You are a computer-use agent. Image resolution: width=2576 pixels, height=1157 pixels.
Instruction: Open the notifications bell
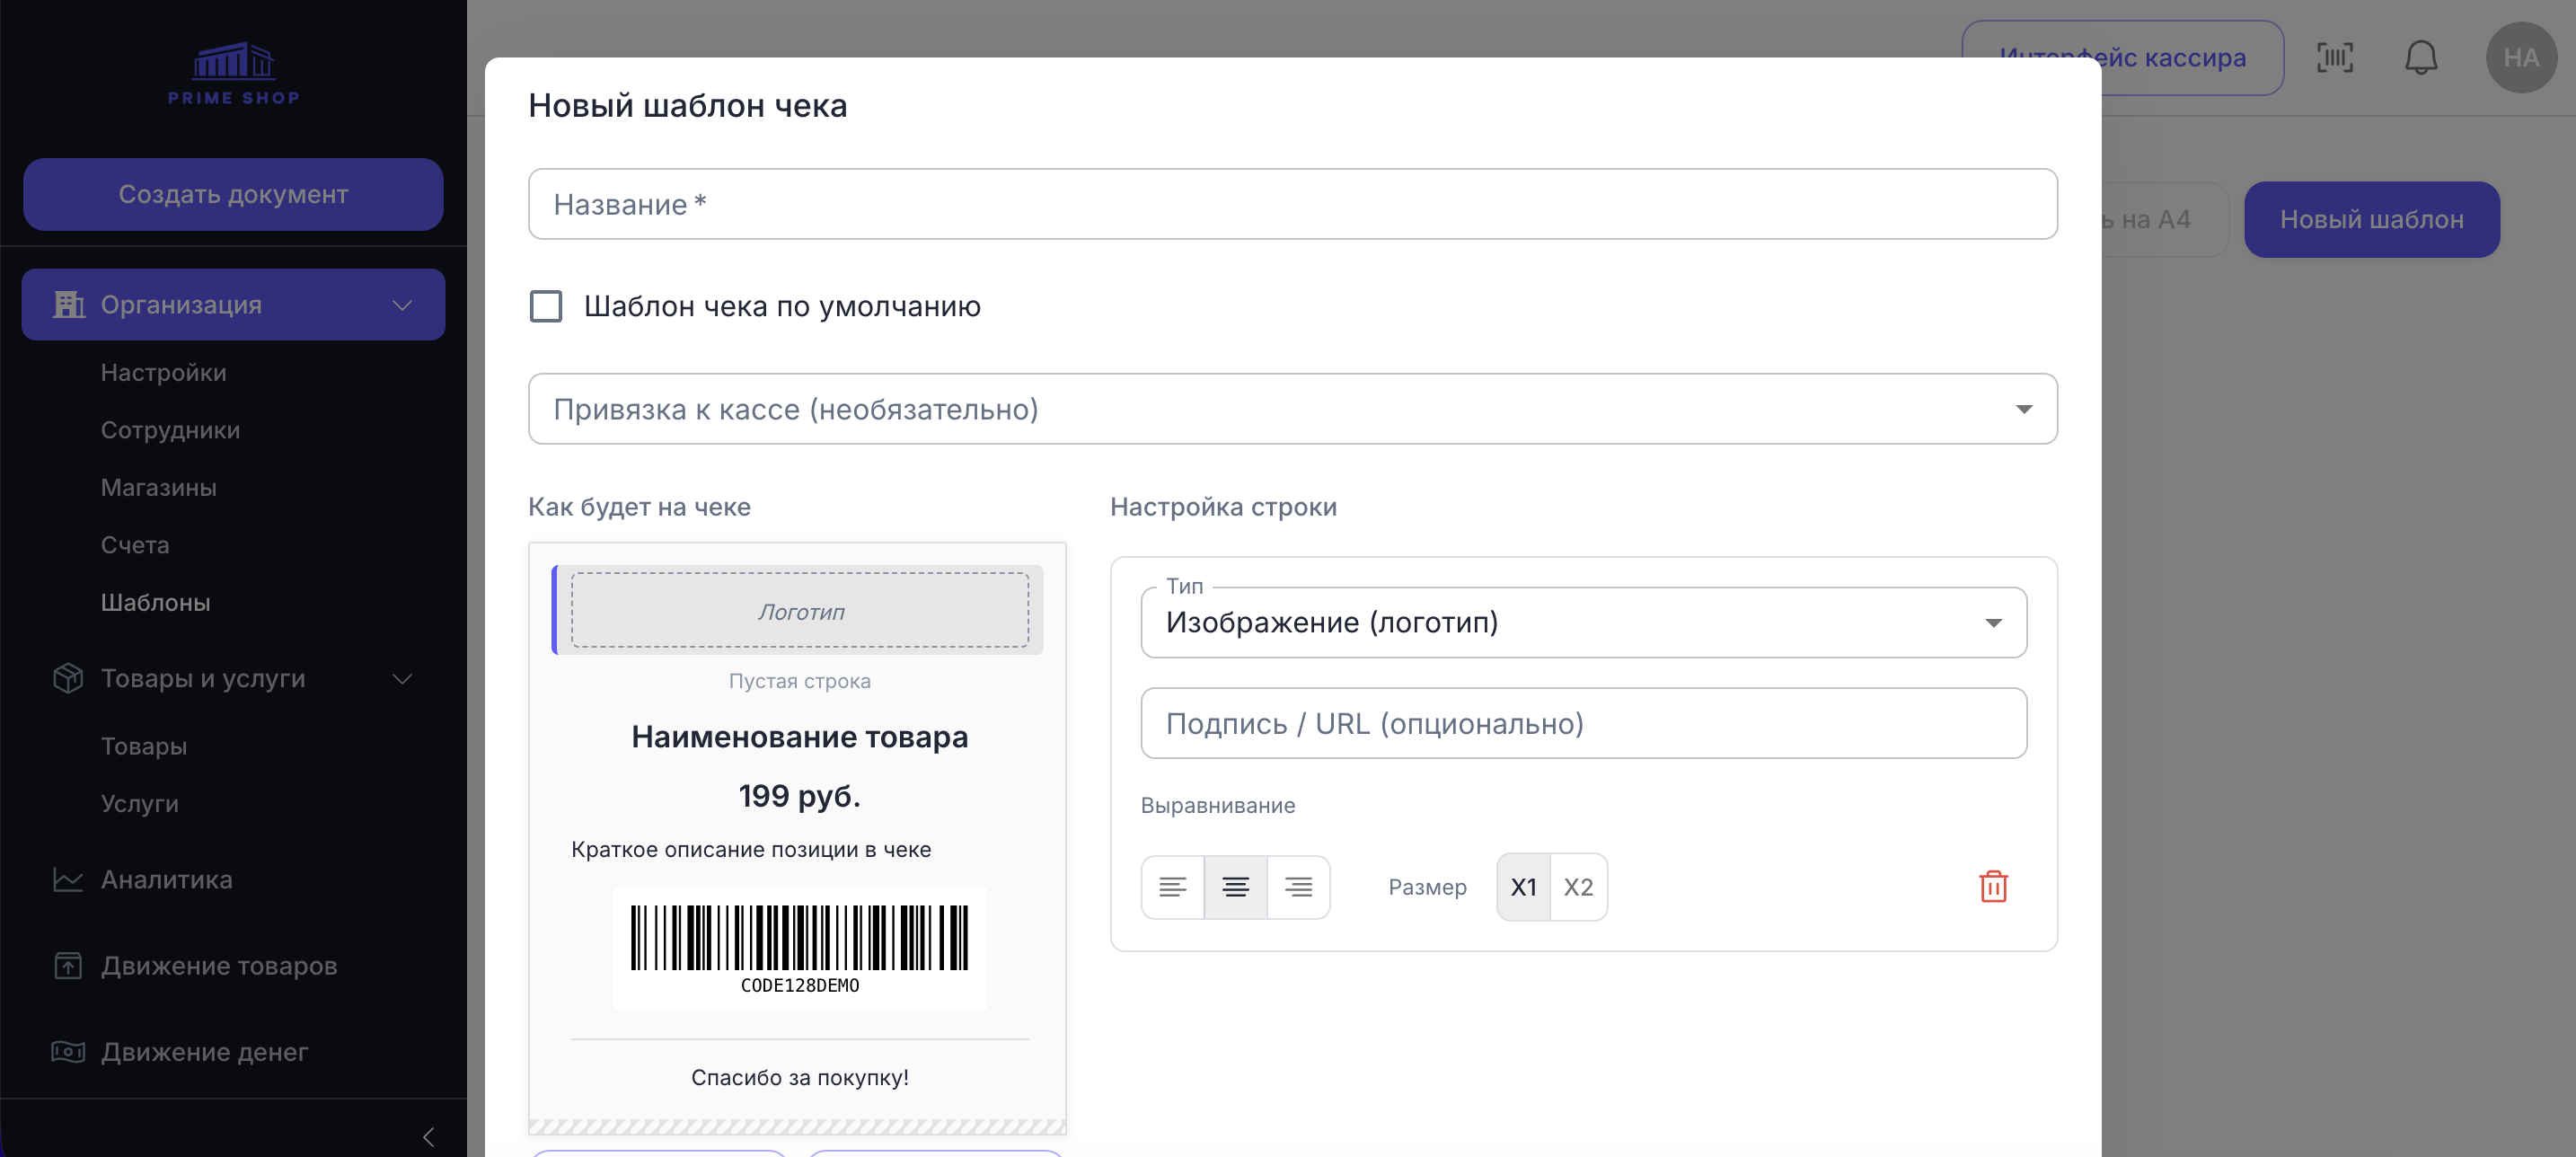coord(2421,58)
